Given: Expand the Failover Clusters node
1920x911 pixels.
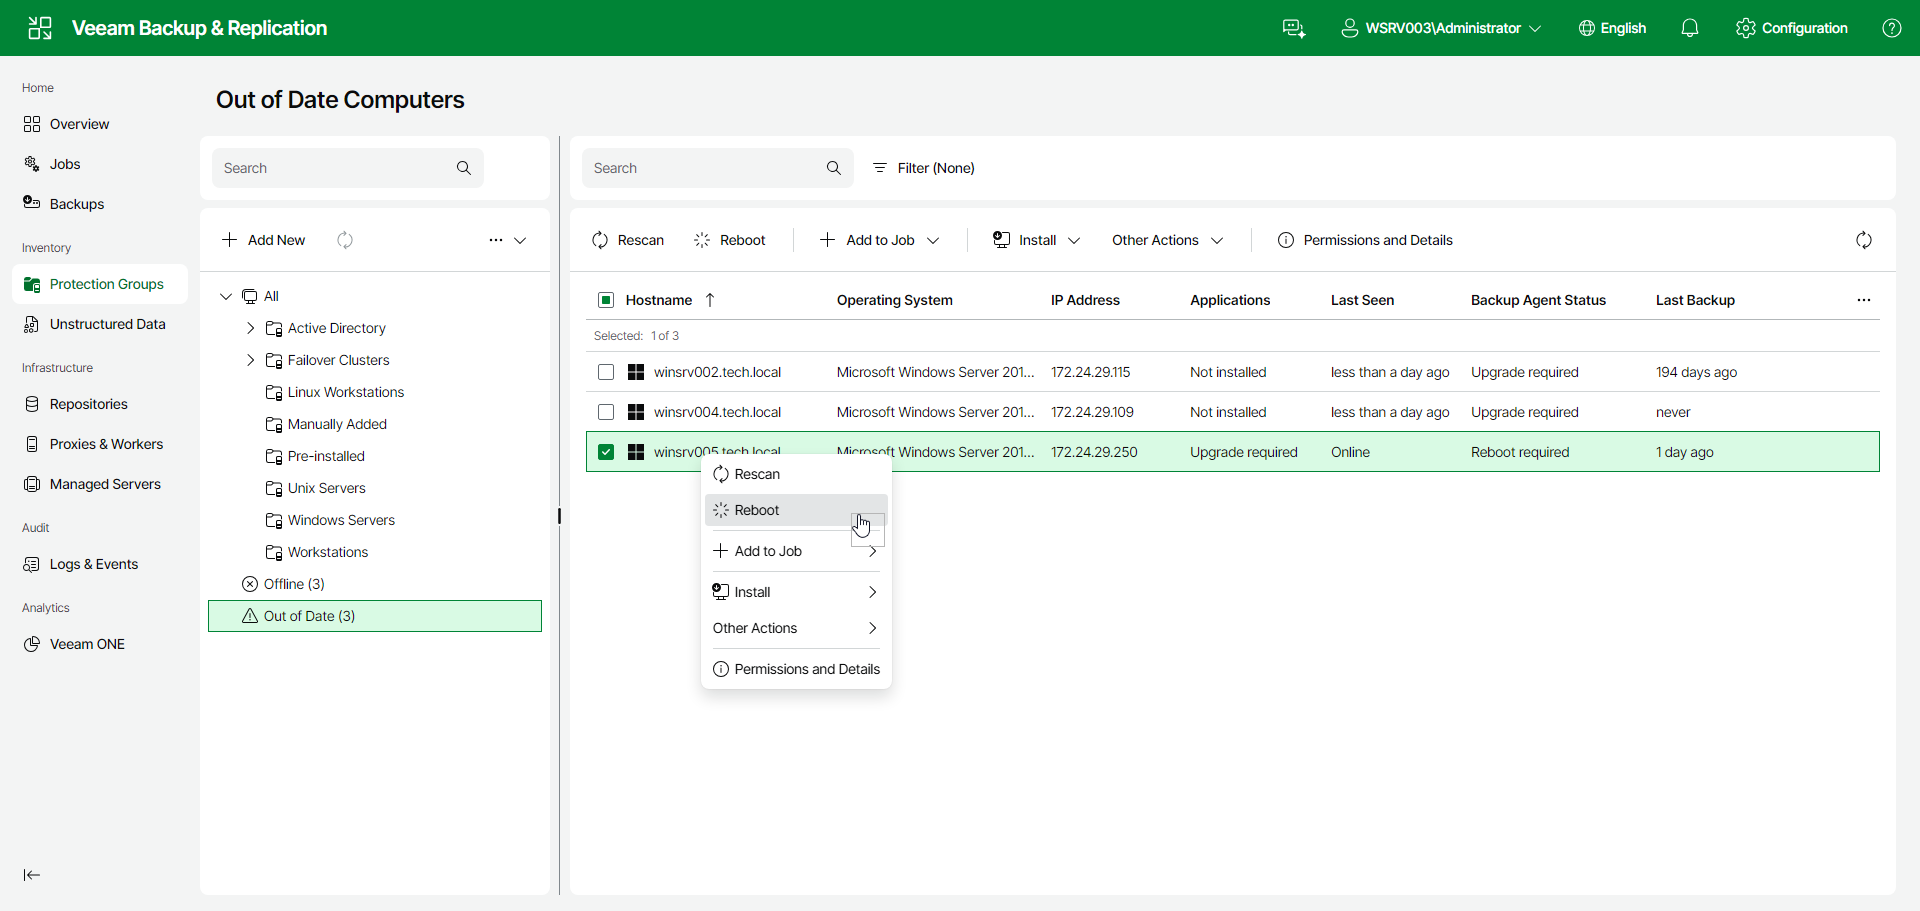Looking at the screenshot, I should 251,360.
